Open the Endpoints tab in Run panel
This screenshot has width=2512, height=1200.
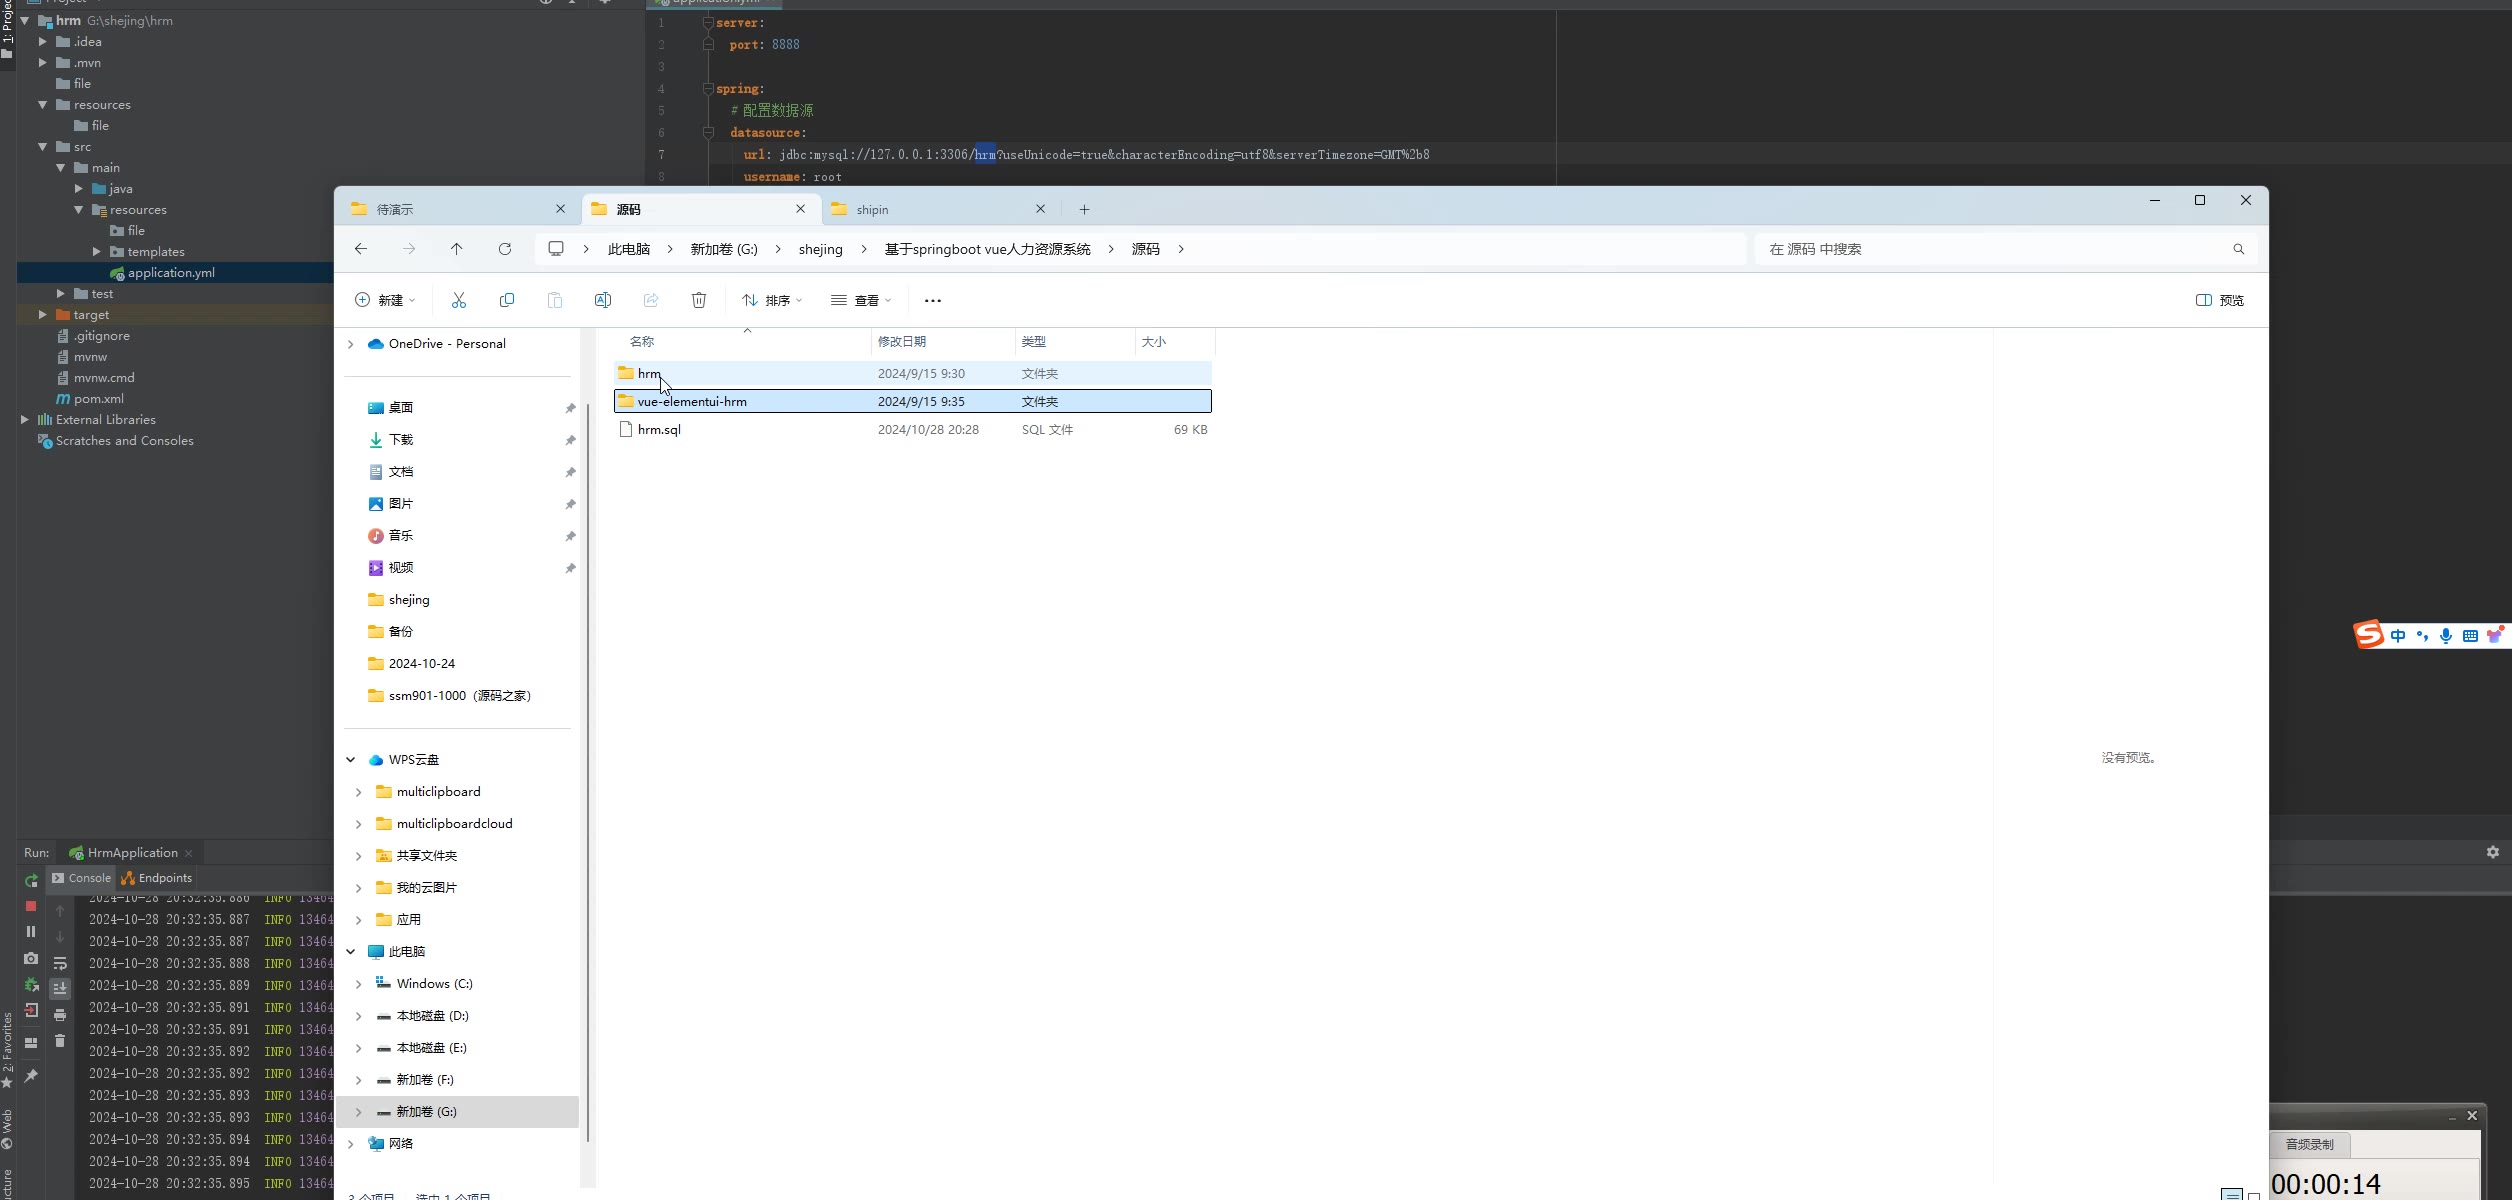[156, 878]
